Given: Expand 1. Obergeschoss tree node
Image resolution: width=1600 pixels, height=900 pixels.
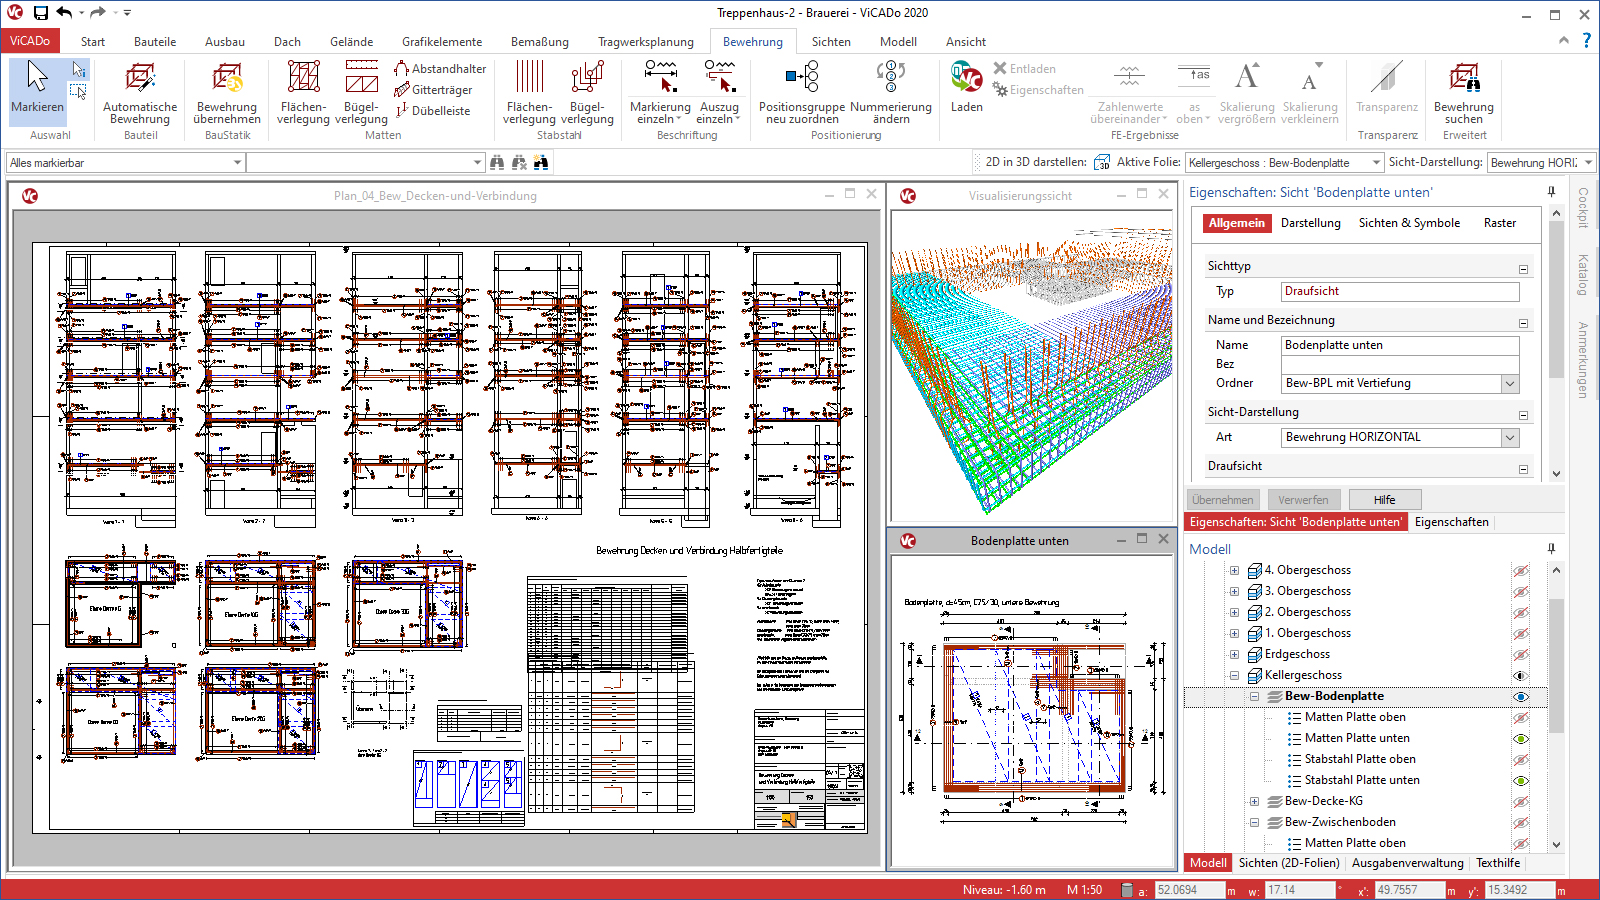Looking at the screenshot, I should 1234,633.
